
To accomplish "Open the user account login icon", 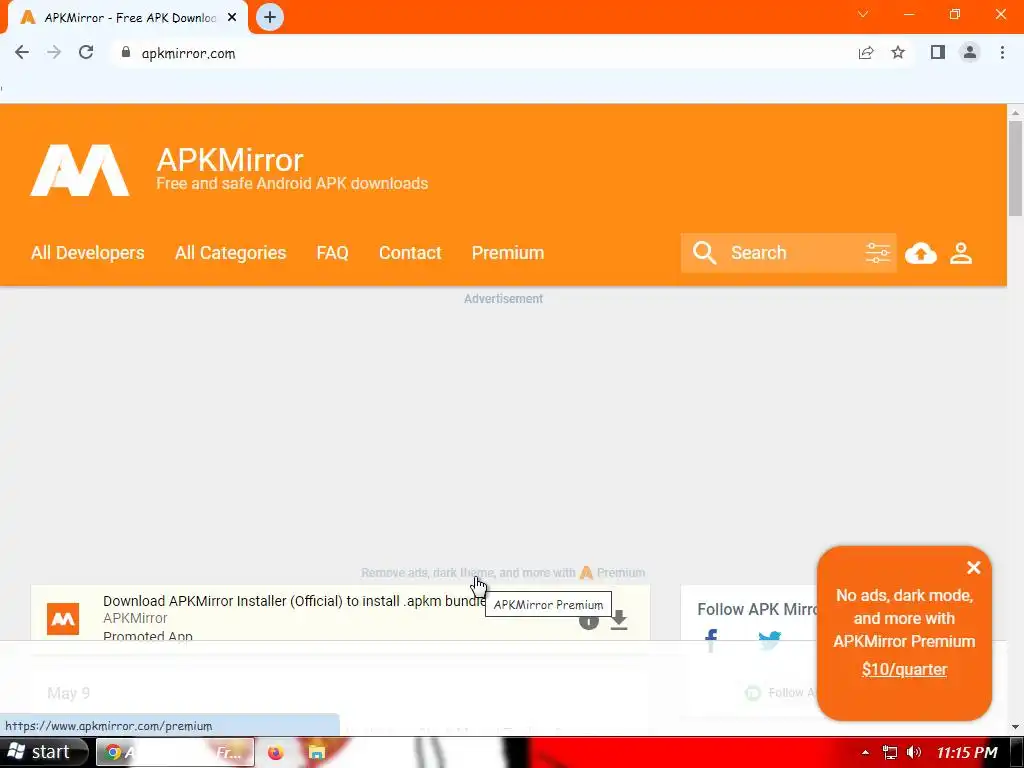I will click(961, 253).
